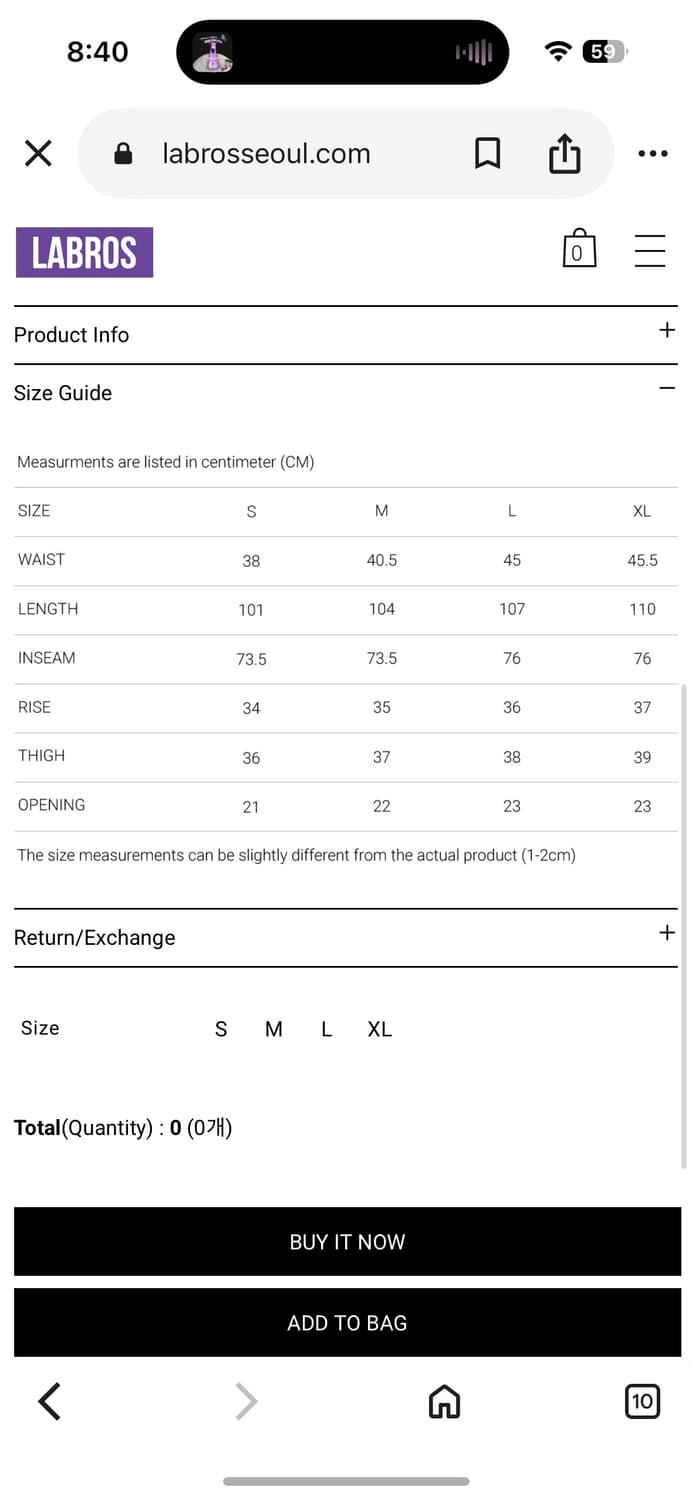Viewport: 692px width, 1500px height.
Task: Open the three-dot browser menu
Action: coord(652,154)
